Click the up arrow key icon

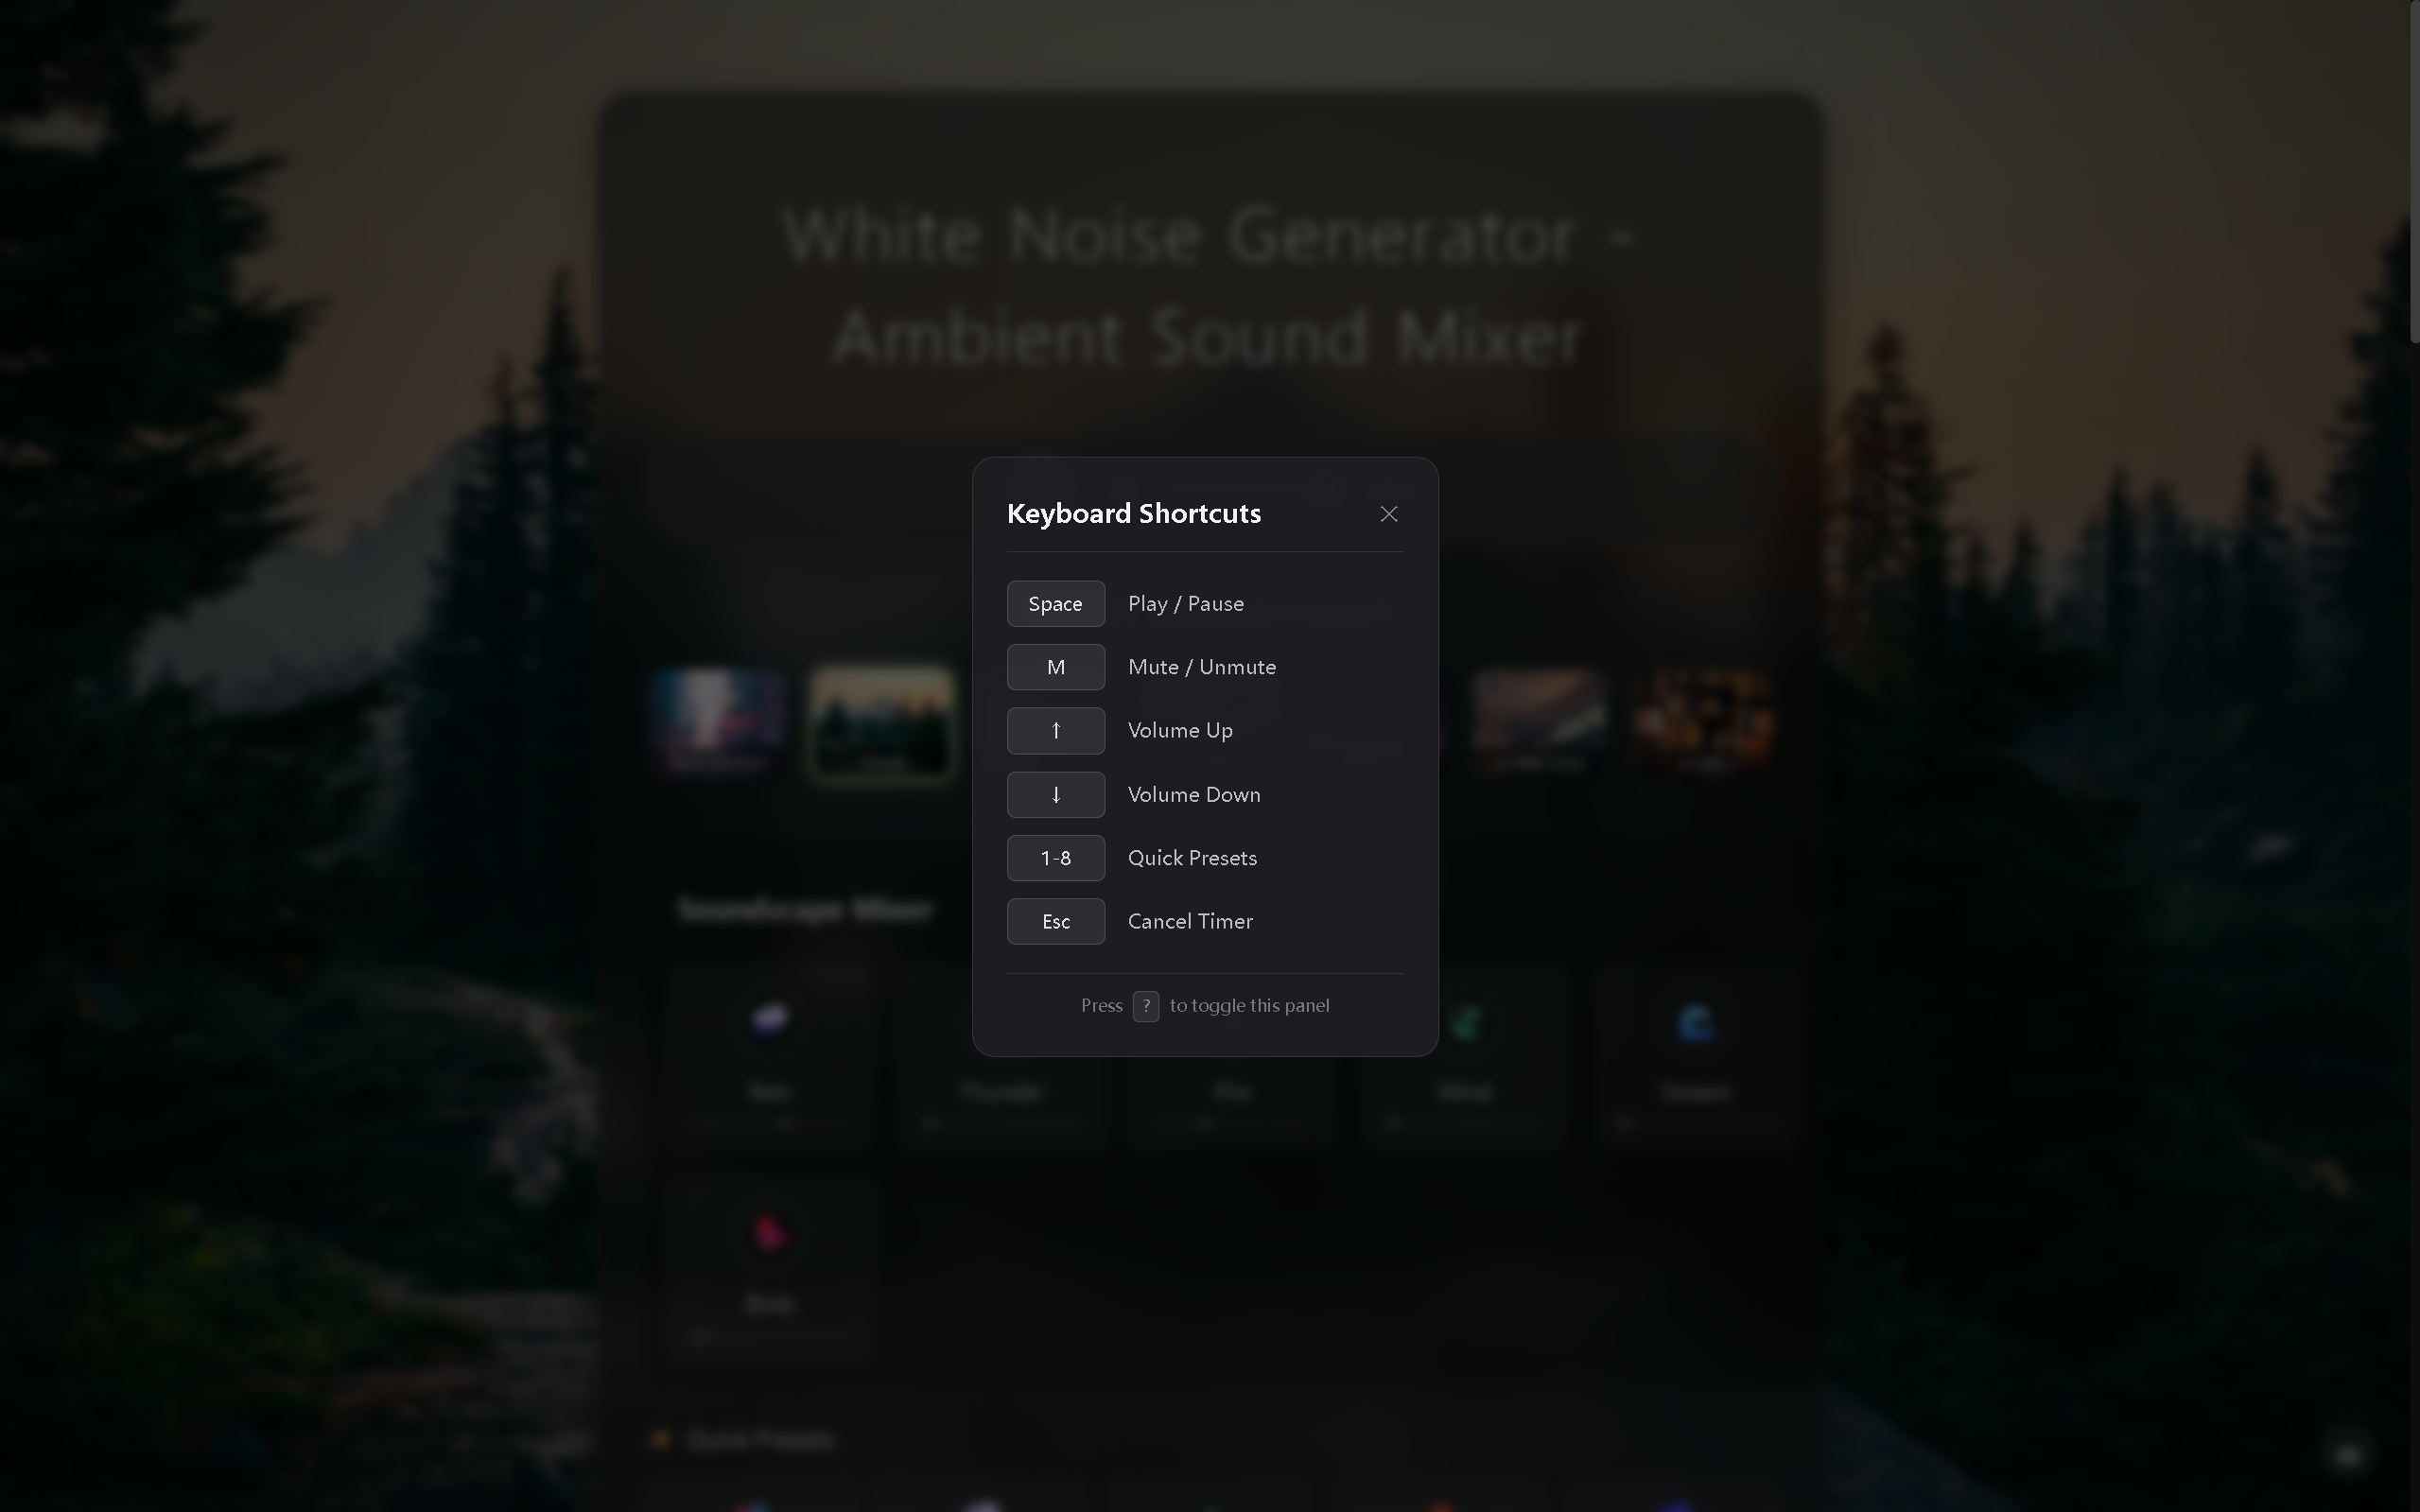(x=1055, y=731)
